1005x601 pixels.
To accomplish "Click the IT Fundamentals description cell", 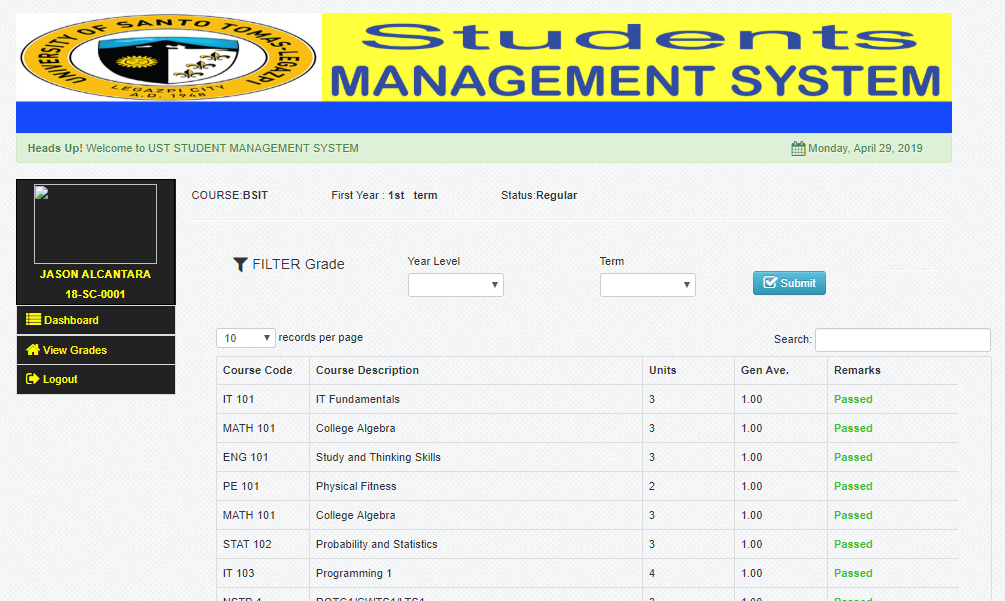I will 476,399.
